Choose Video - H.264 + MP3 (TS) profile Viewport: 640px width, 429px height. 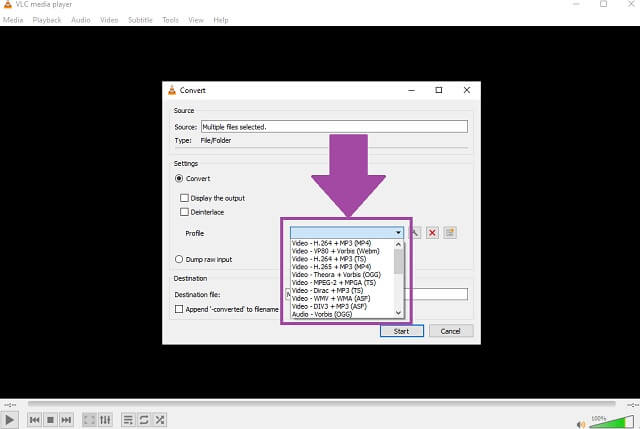(x=329, y=259)
